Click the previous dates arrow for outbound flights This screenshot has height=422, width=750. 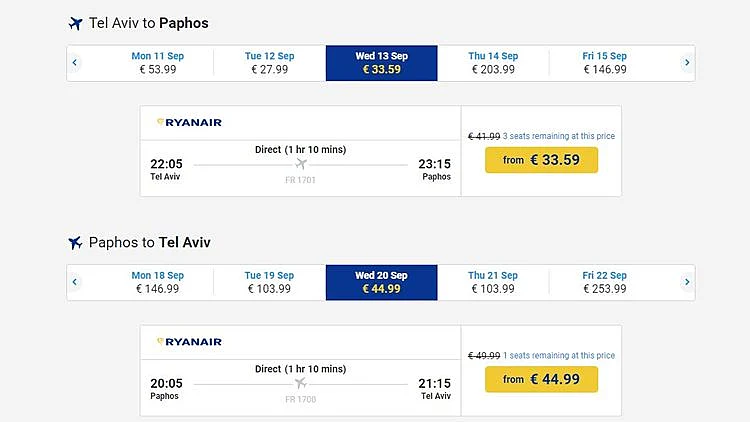click(75, 63)
